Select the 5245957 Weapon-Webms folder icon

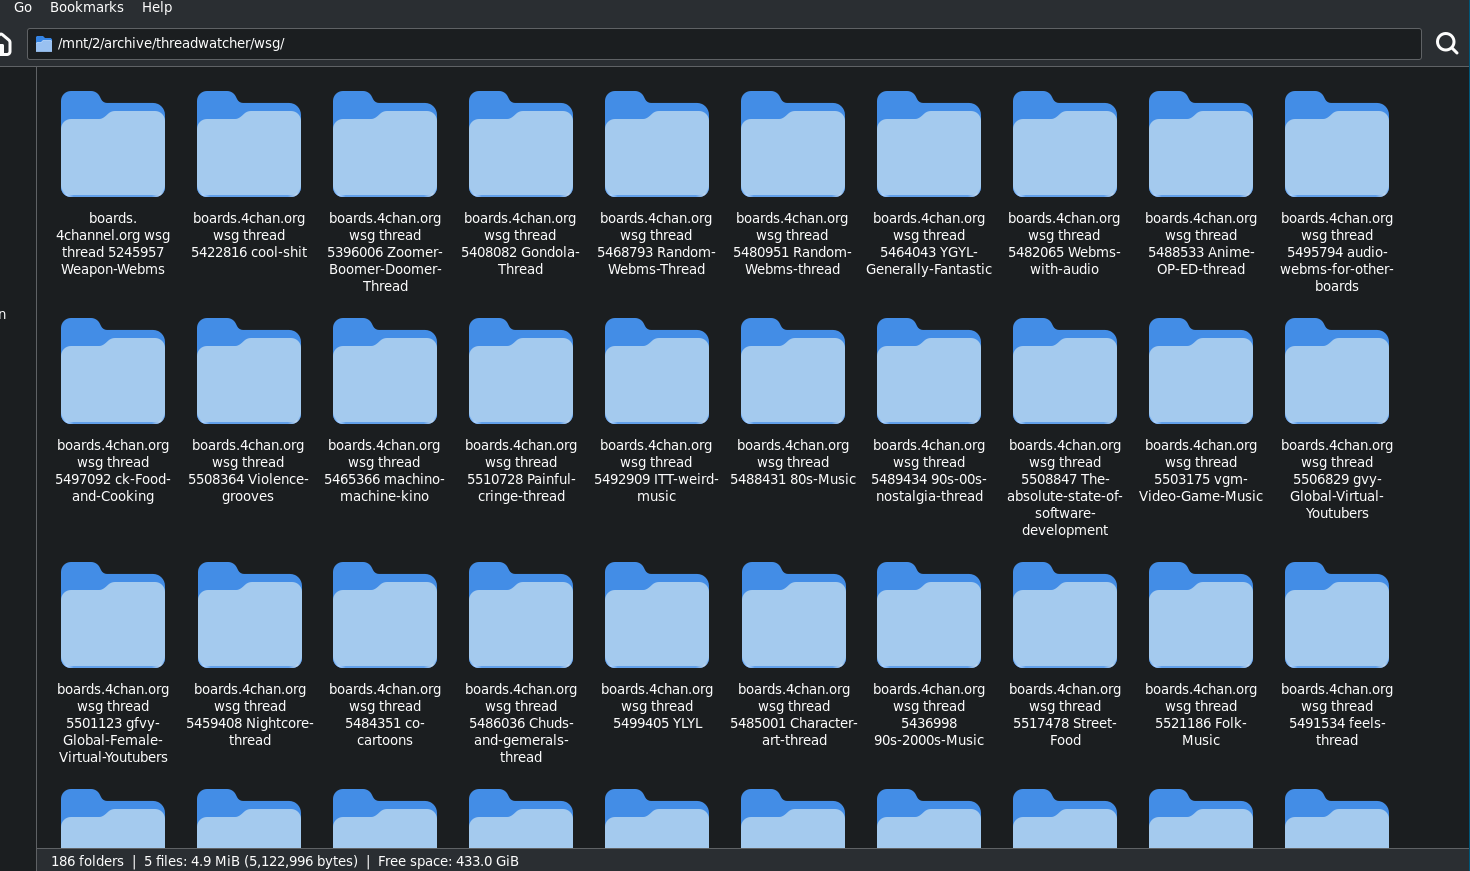point(113,144)
